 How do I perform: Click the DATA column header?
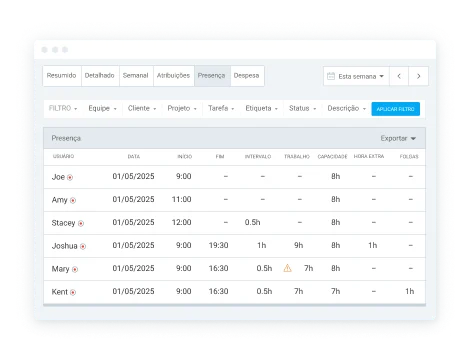(134, 156)
